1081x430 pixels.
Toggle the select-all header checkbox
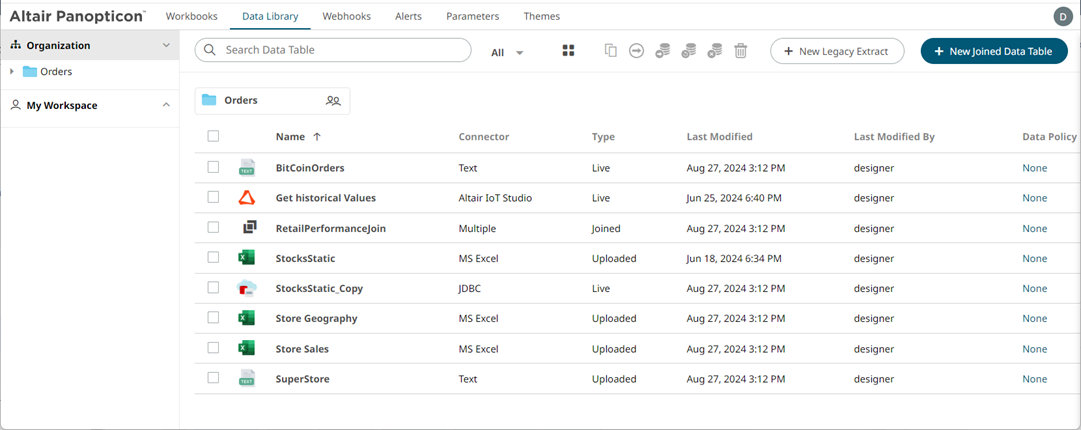pos(213,136)
